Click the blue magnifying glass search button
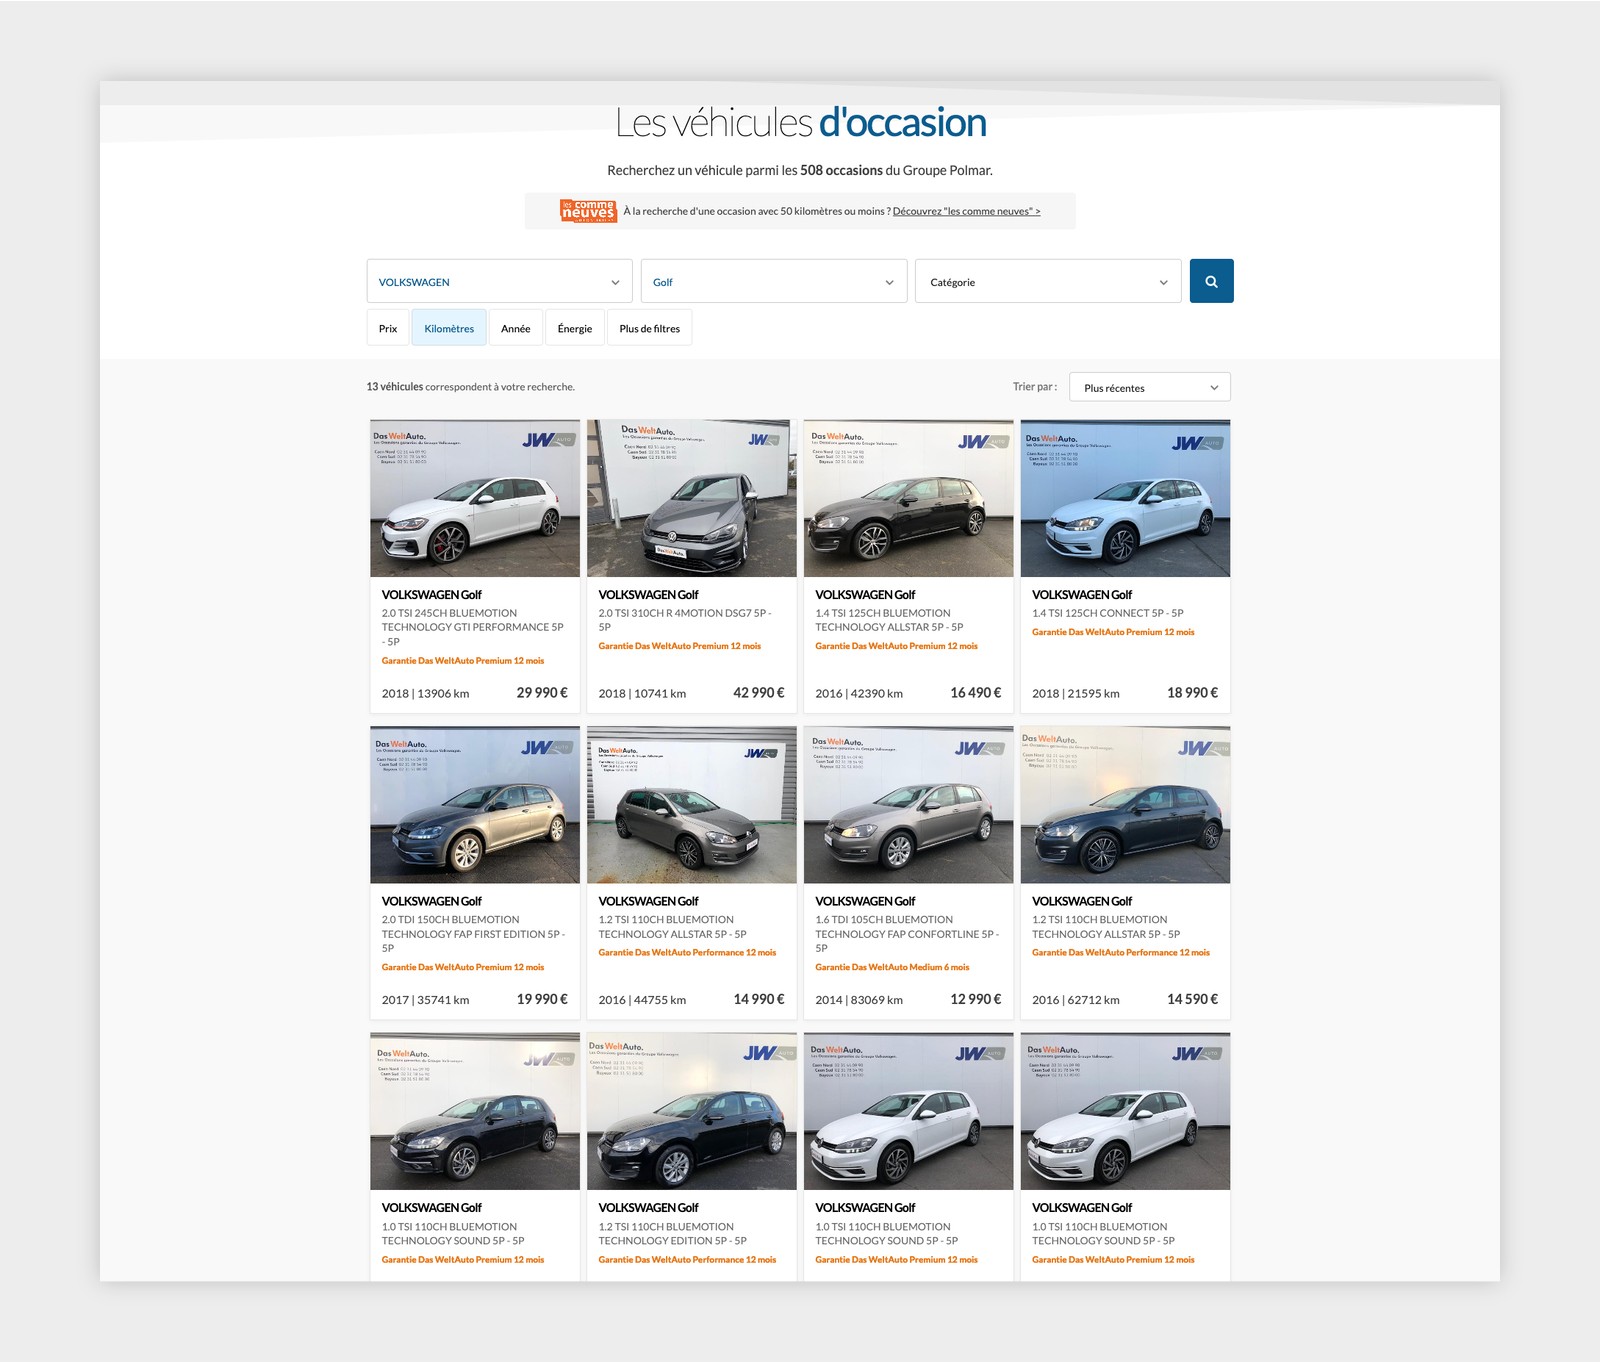1600x1362 pixels. 1211,281
